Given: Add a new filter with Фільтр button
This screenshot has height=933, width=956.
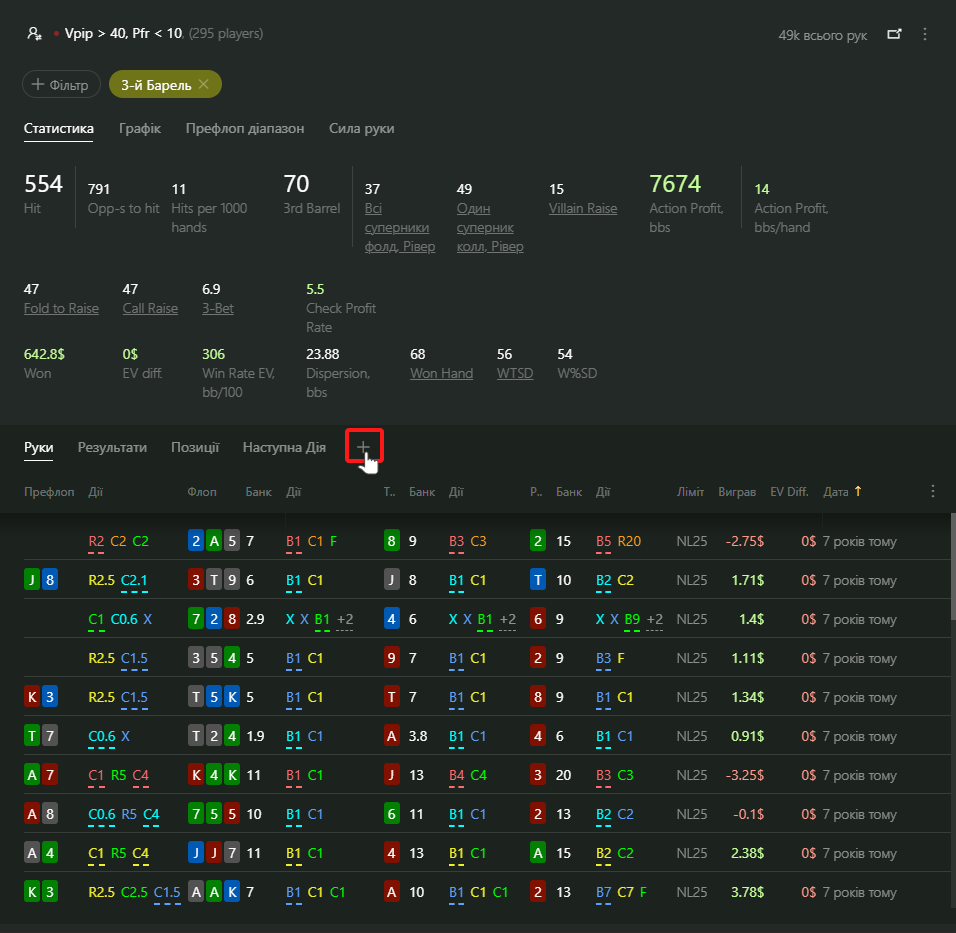Looking at the screenshot, I should (x=61, y=84).
